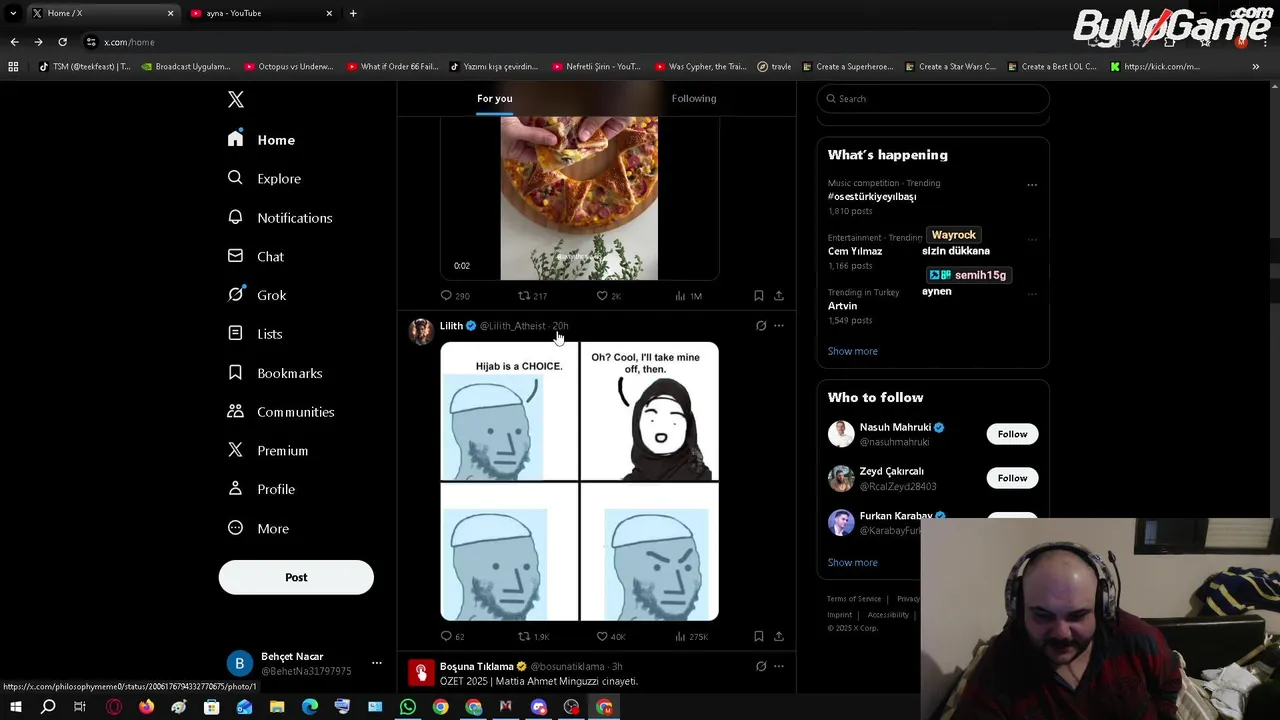Open the Cem Yılmaz trending topic
1280x720 pixels.
click(855, 251)
